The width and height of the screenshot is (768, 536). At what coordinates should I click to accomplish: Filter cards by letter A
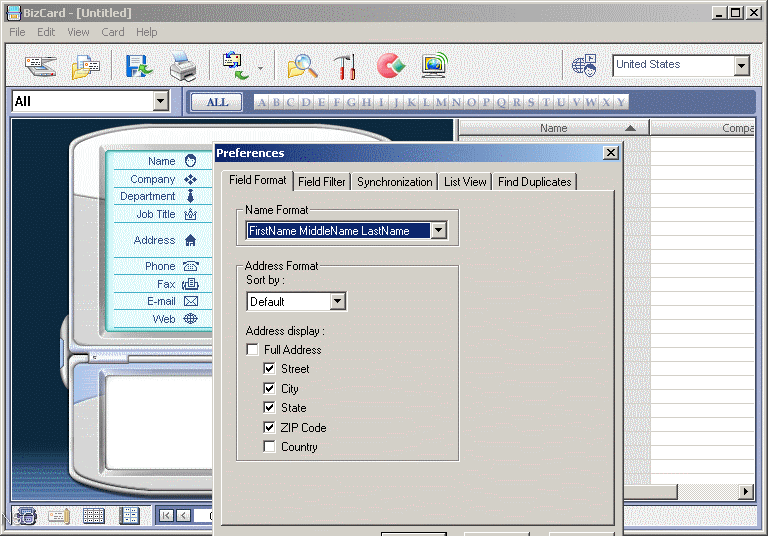tap(262, 102)
